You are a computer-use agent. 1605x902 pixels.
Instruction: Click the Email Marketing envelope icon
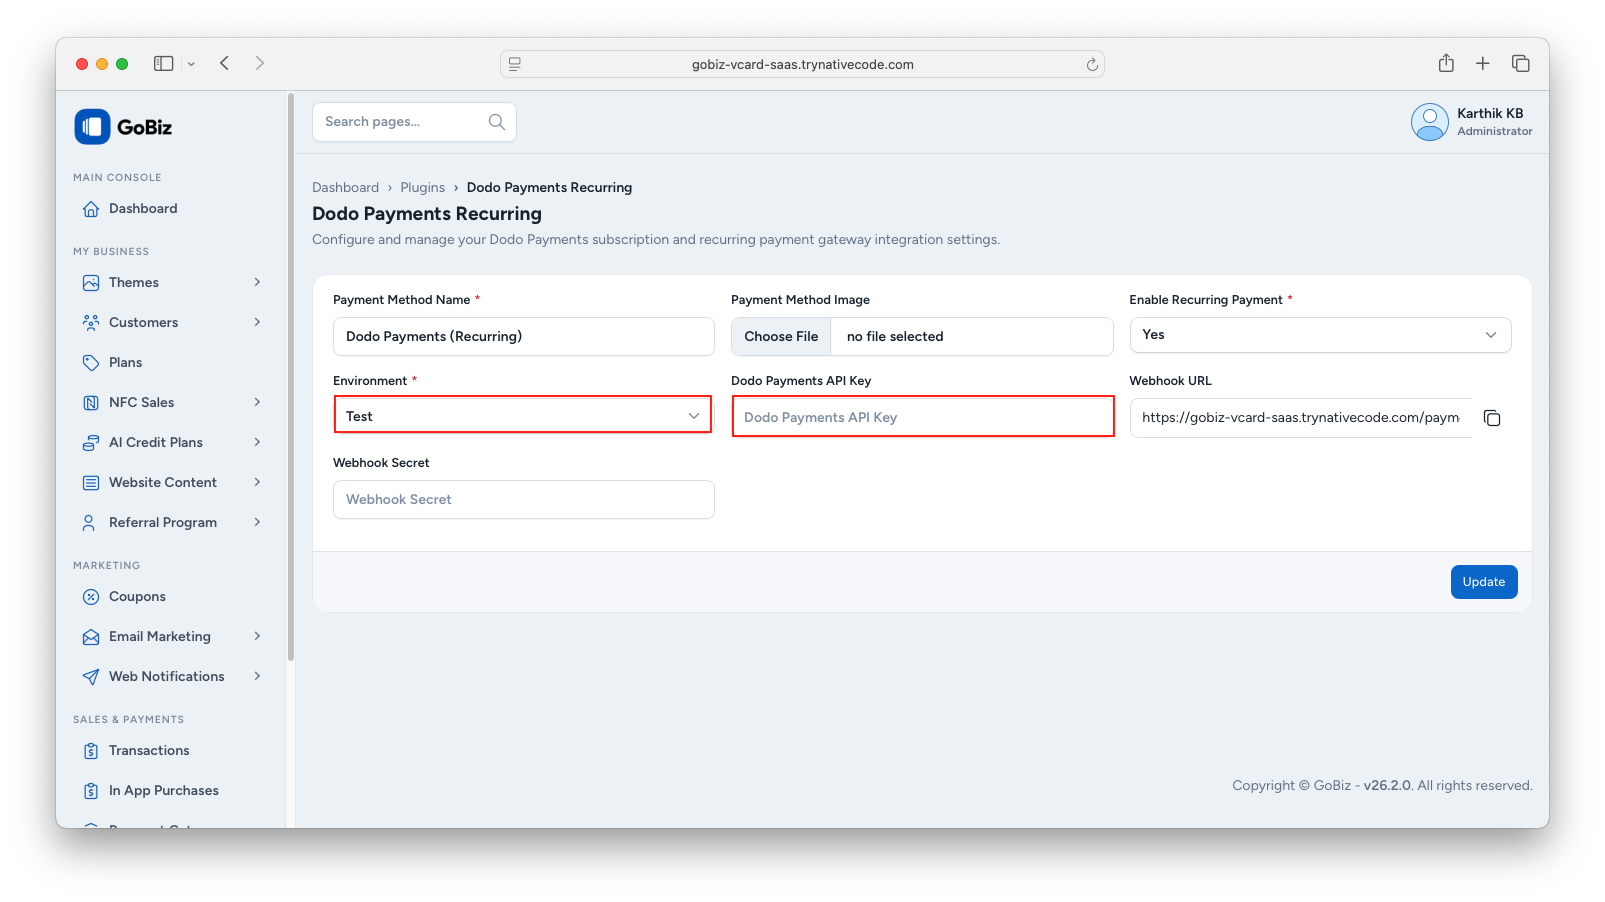pyautogui.click(x=91, y=637)
